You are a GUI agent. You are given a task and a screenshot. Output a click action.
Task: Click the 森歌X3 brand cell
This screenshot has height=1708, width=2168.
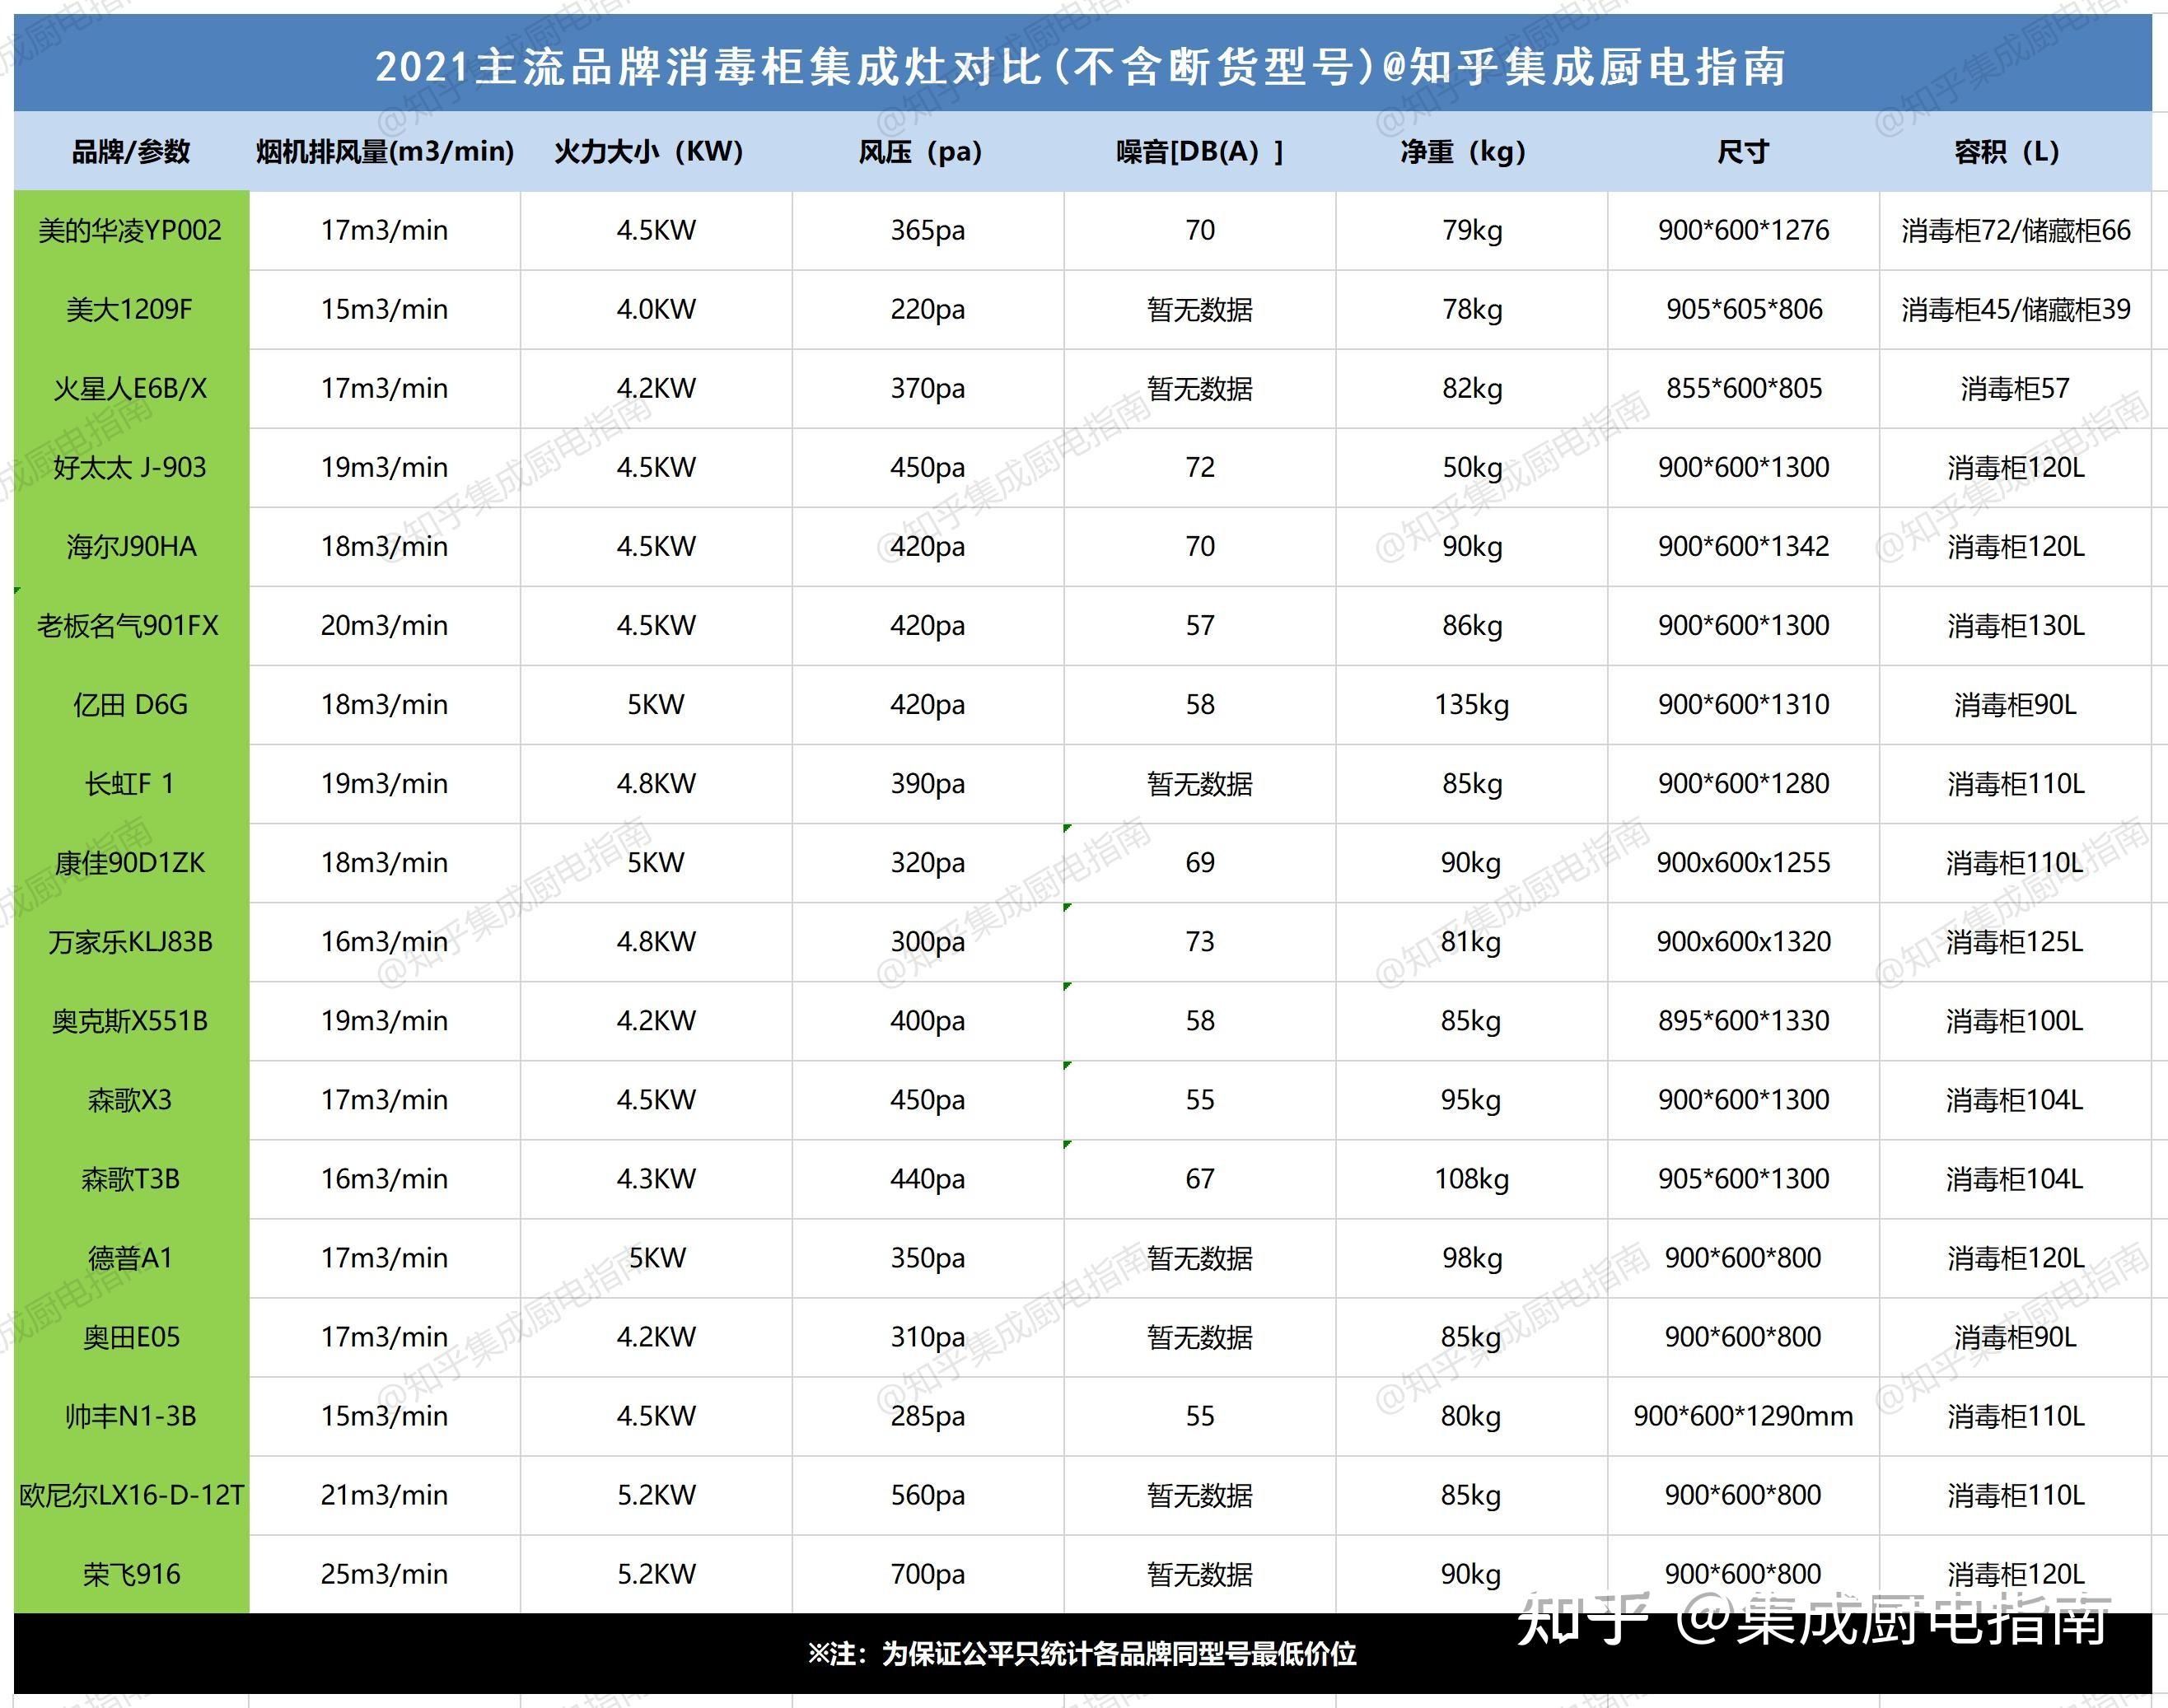[131, 1099]
